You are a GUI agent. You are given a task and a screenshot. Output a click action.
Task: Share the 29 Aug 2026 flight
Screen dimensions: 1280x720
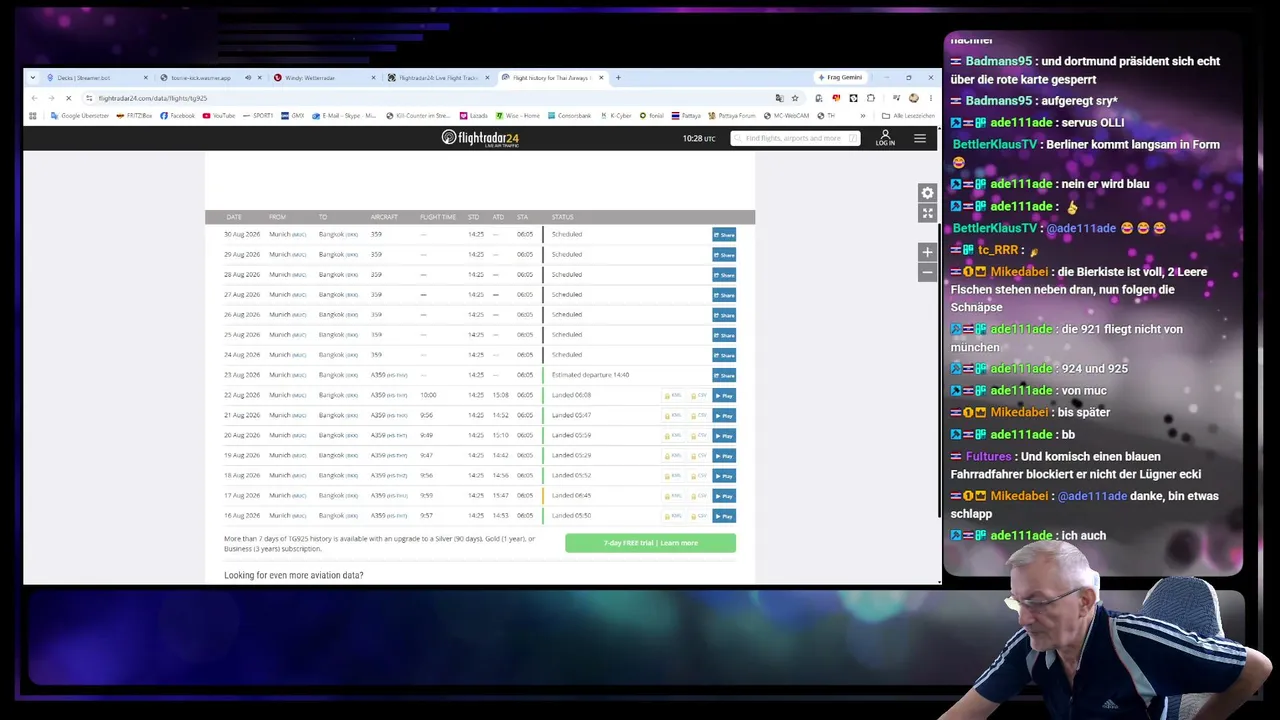tap(724, 255)
